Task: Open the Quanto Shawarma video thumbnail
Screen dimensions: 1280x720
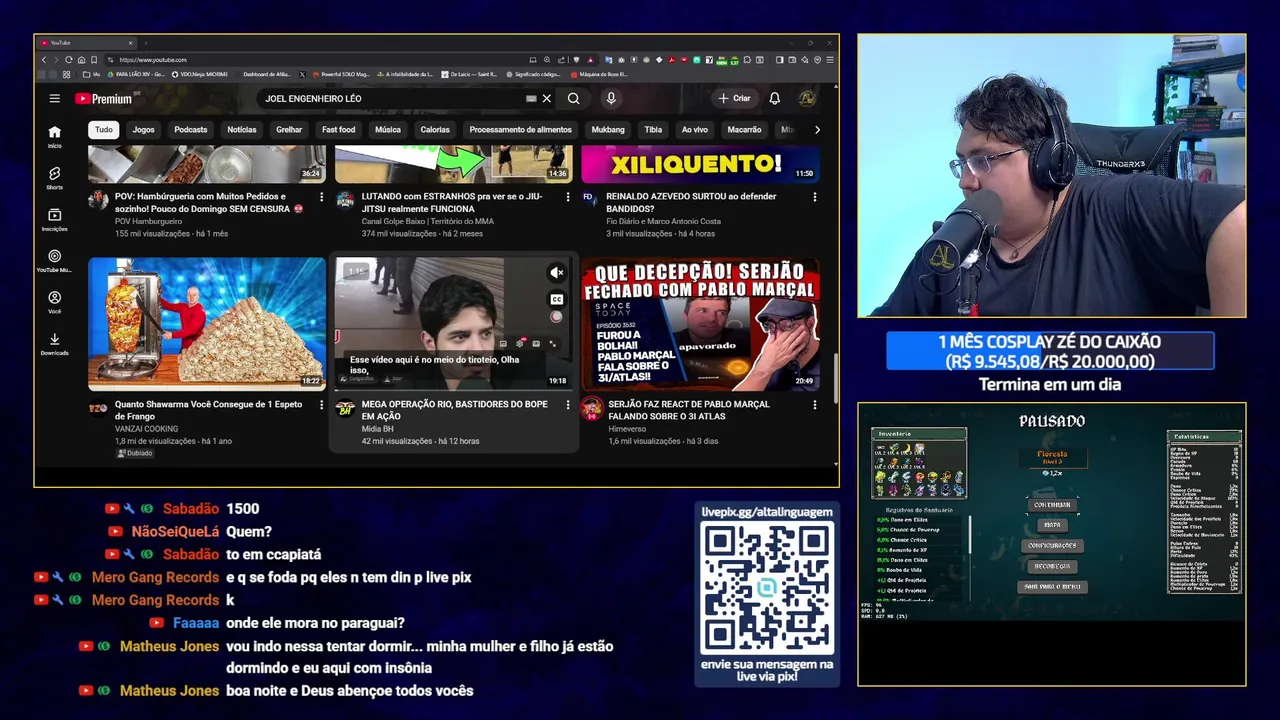Action: click(207, 324)
